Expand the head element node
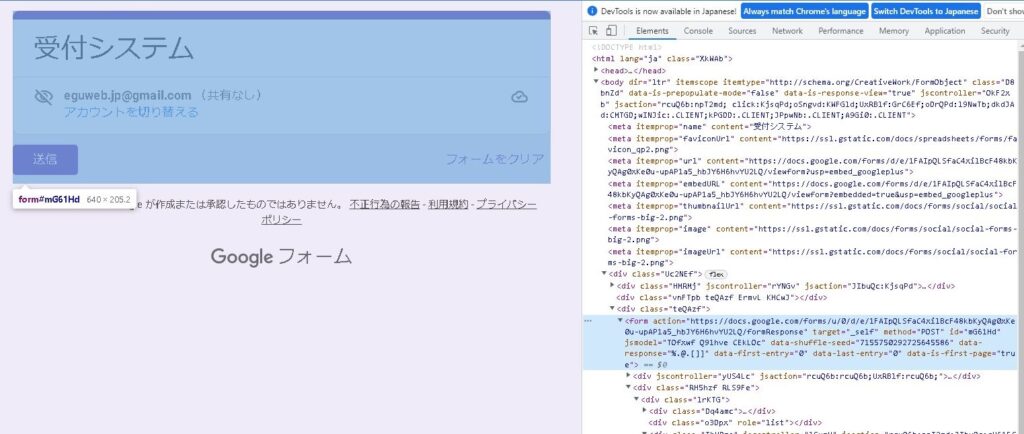1024x434 pixels. pyautogui.click(x=596, y=71)
